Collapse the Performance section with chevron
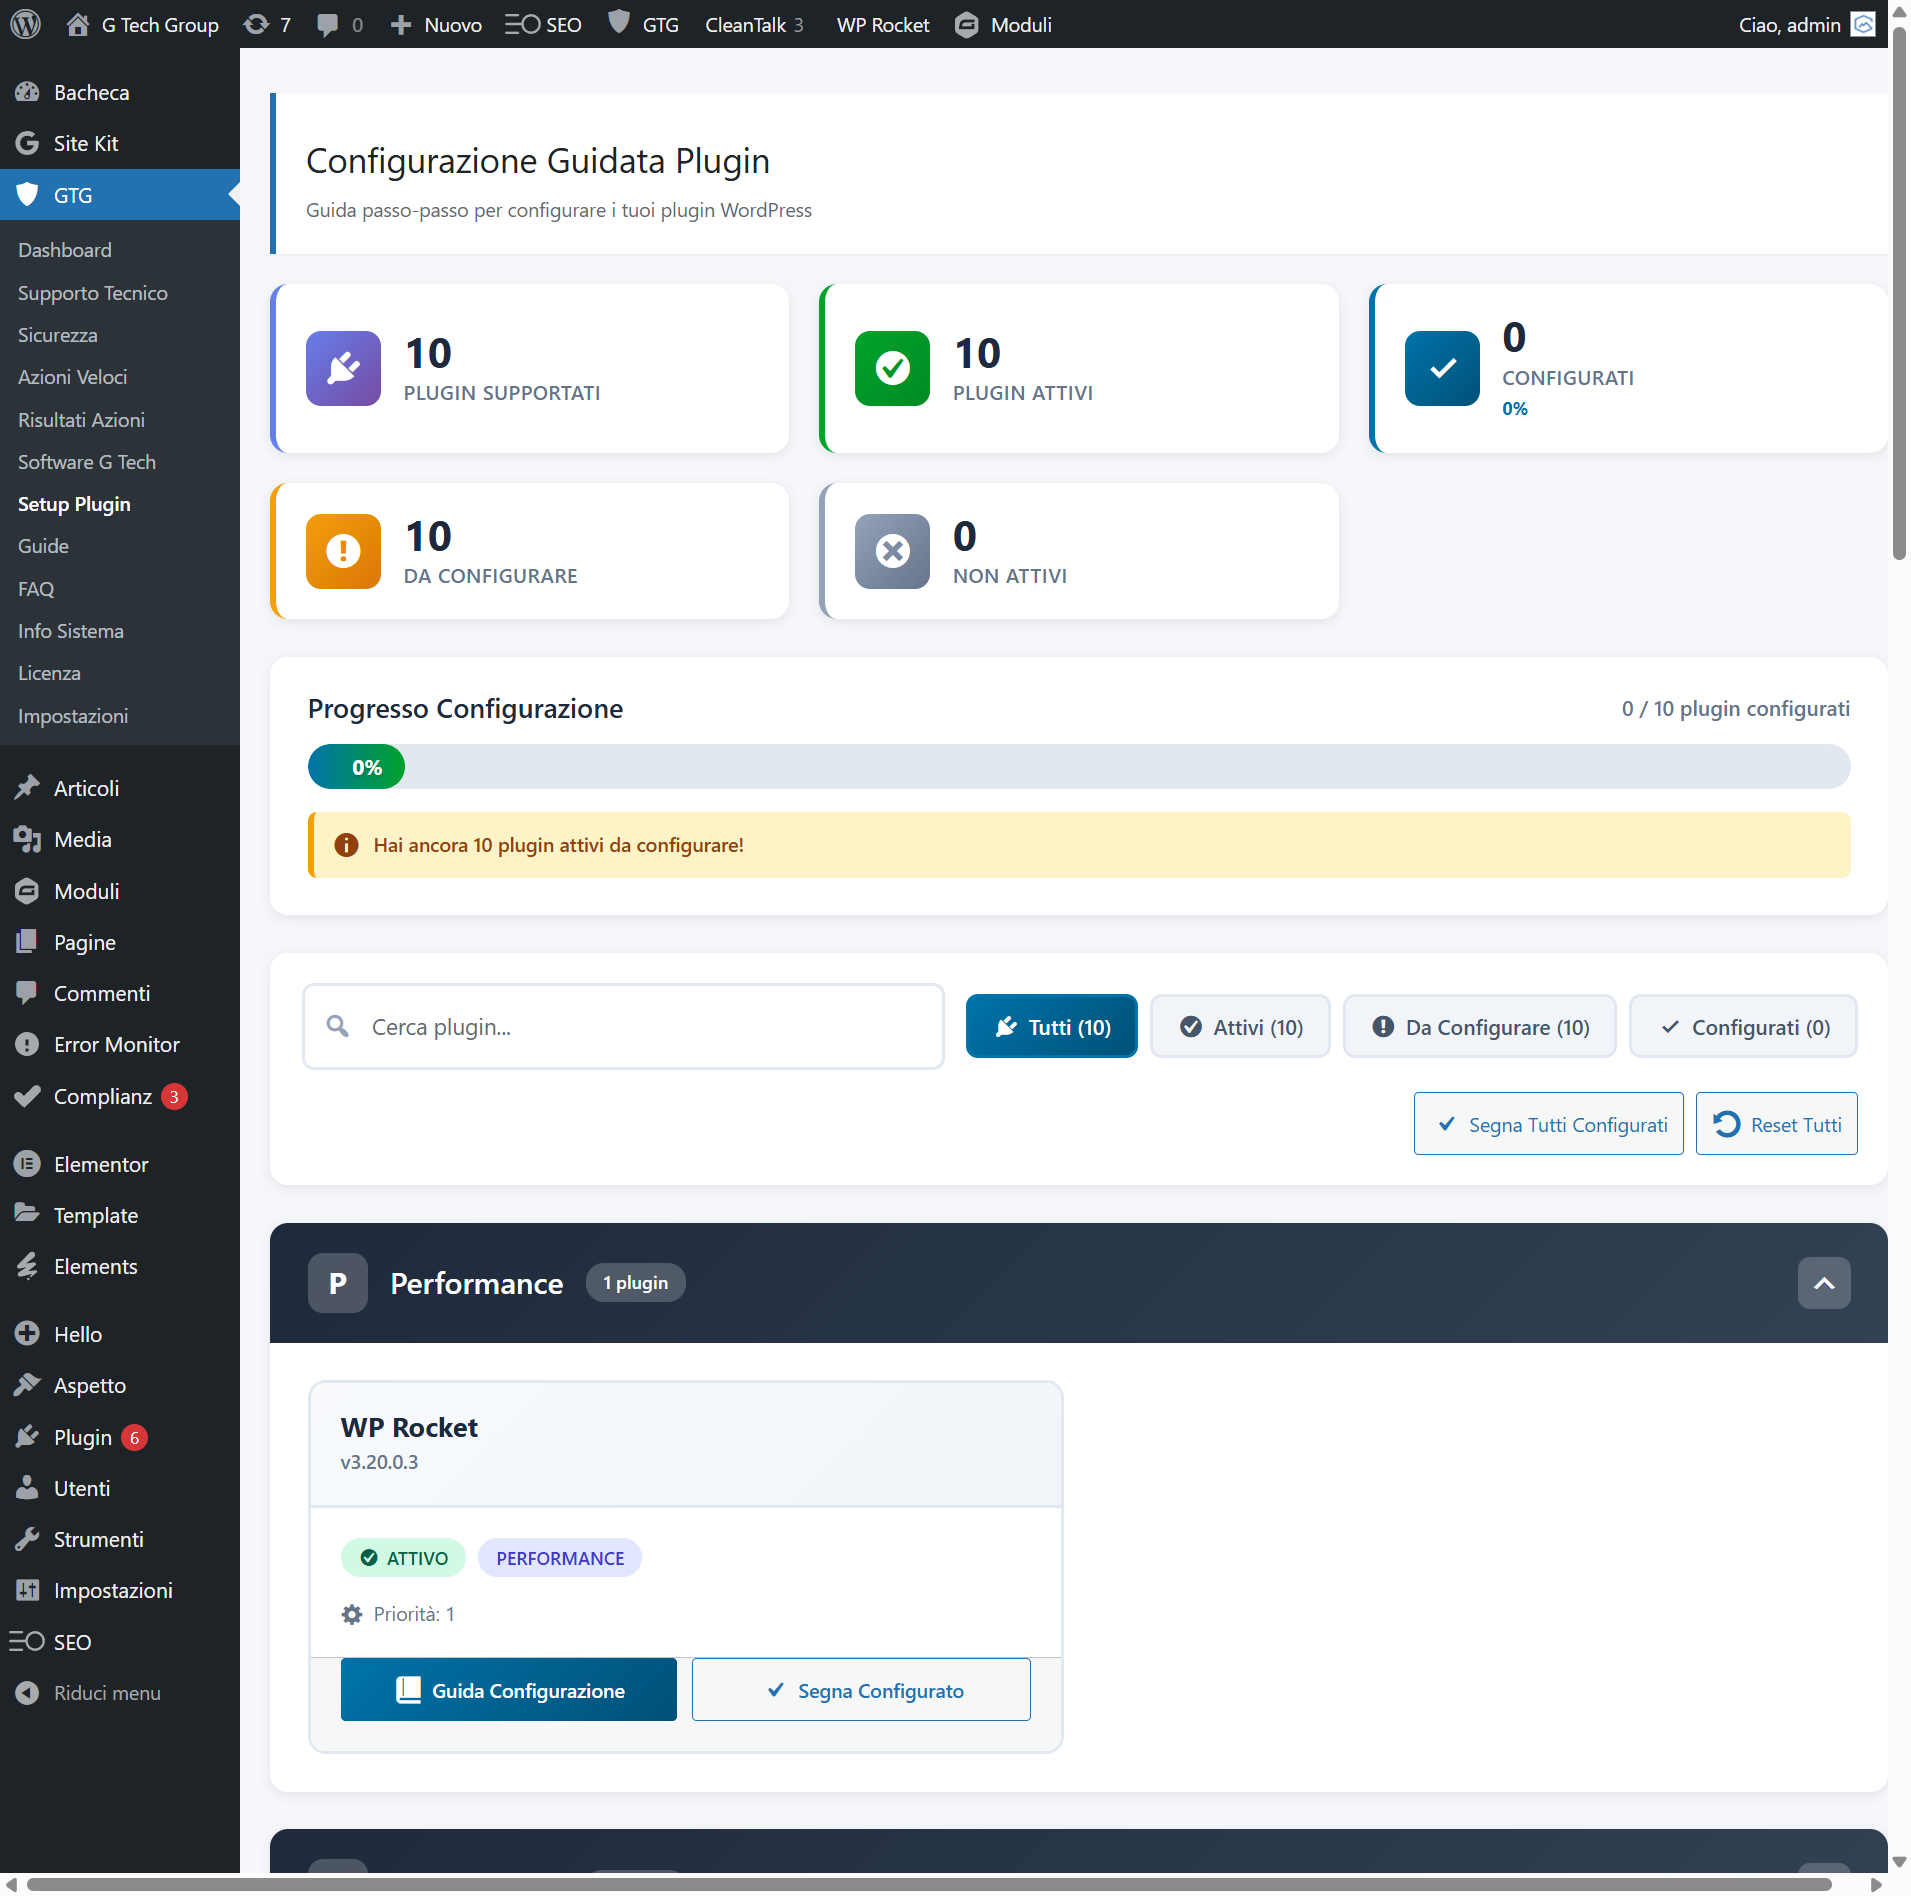This screenshot has width=1911, height=1896. (x=1823, y=1283)
